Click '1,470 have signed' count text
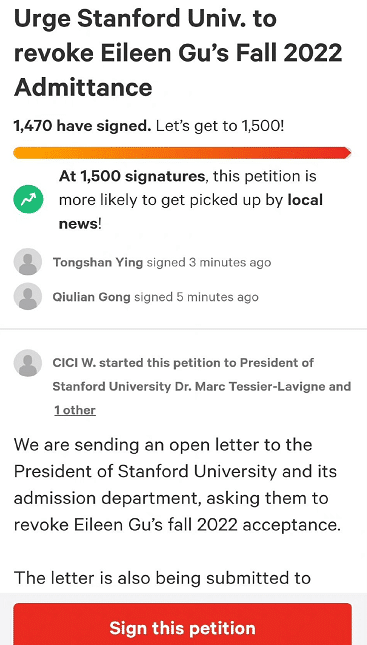This screenshot has height=645, width=367. [82, 126]
